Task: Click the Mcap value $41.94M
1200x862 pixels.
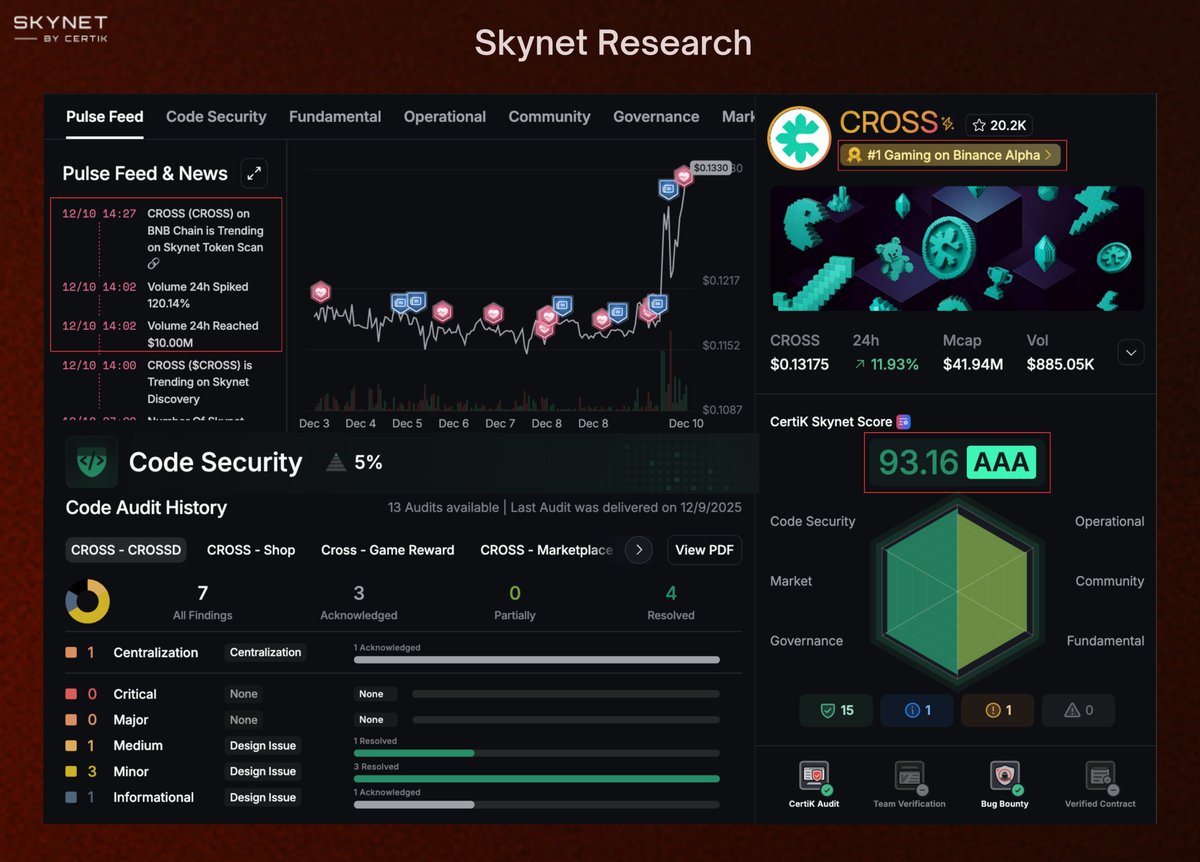Action: (973, 365)
